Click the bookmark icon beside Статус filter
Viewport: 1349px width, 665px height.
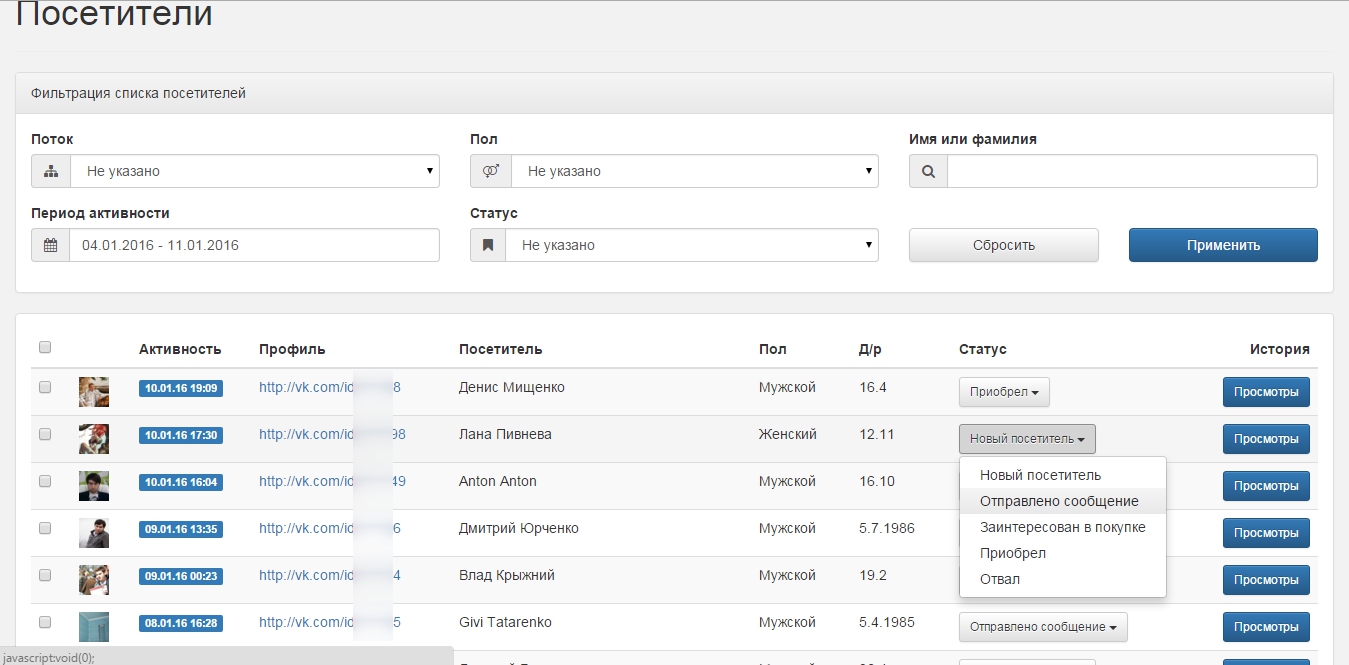tap(488, 245)
